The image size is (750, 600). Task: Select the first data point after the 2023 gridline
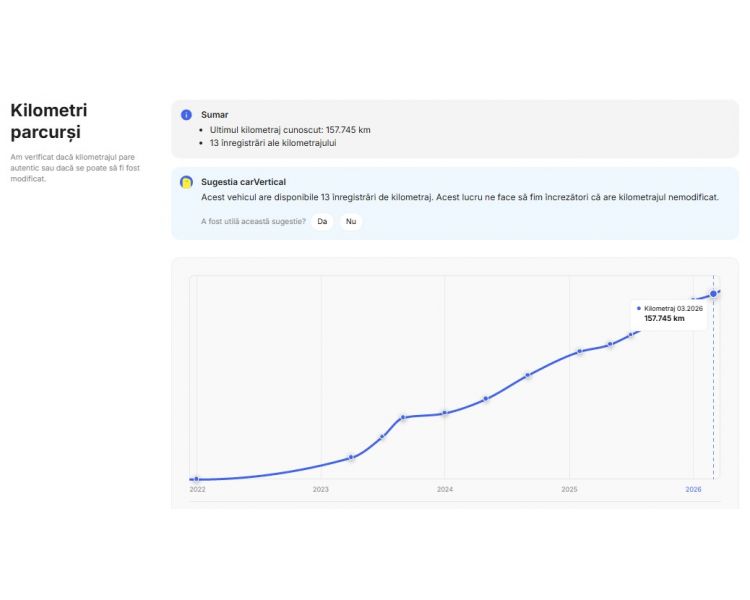(351, 457)
